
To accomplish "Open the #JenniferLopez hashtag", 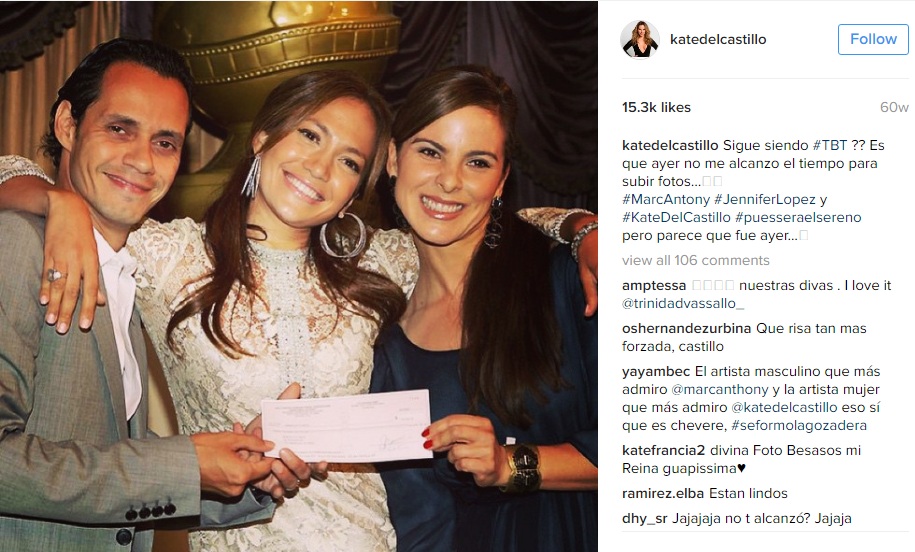I will coord(764,199).
